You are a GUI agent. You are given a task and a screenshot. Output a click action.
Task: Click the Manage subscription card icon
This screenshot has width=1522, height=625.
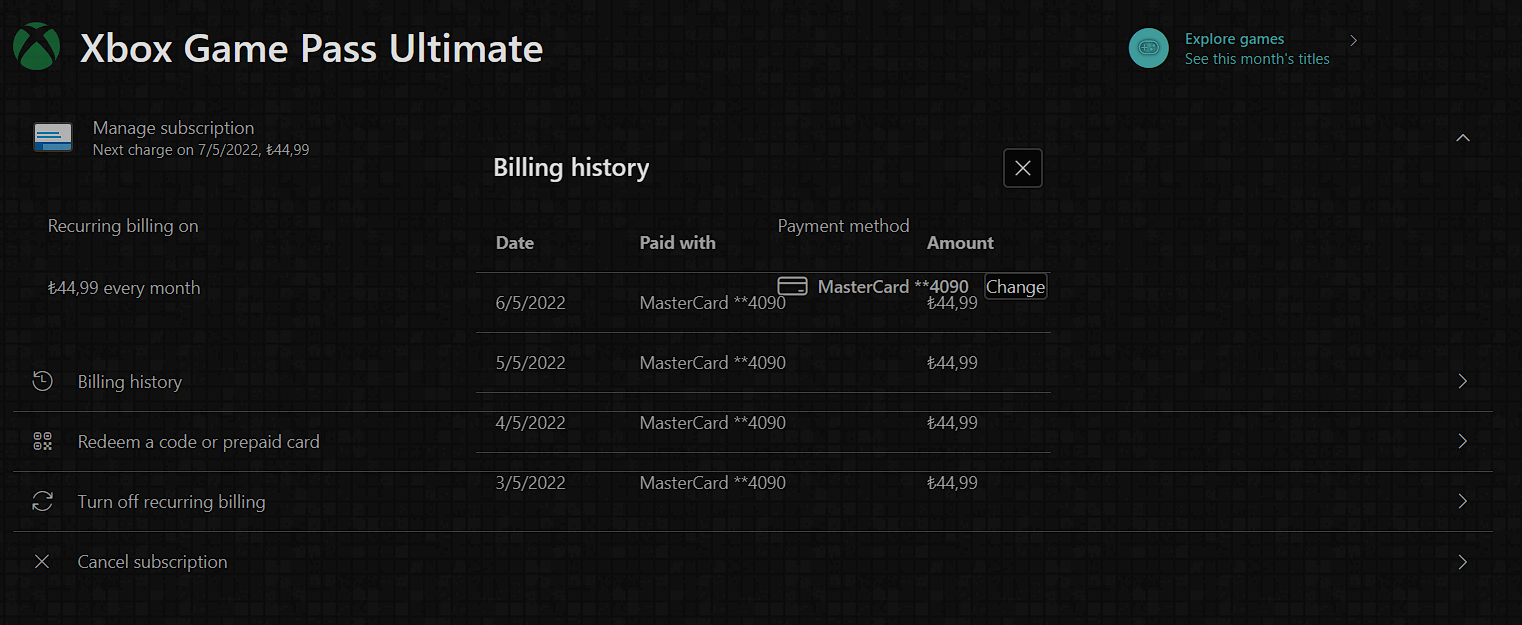53,137
